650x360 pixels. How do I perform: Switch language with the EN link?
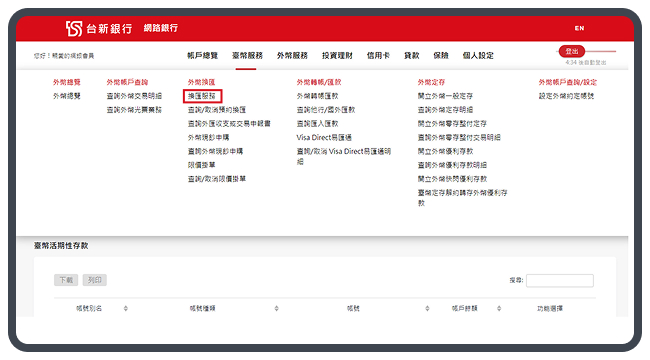click(x=579, y=28)
